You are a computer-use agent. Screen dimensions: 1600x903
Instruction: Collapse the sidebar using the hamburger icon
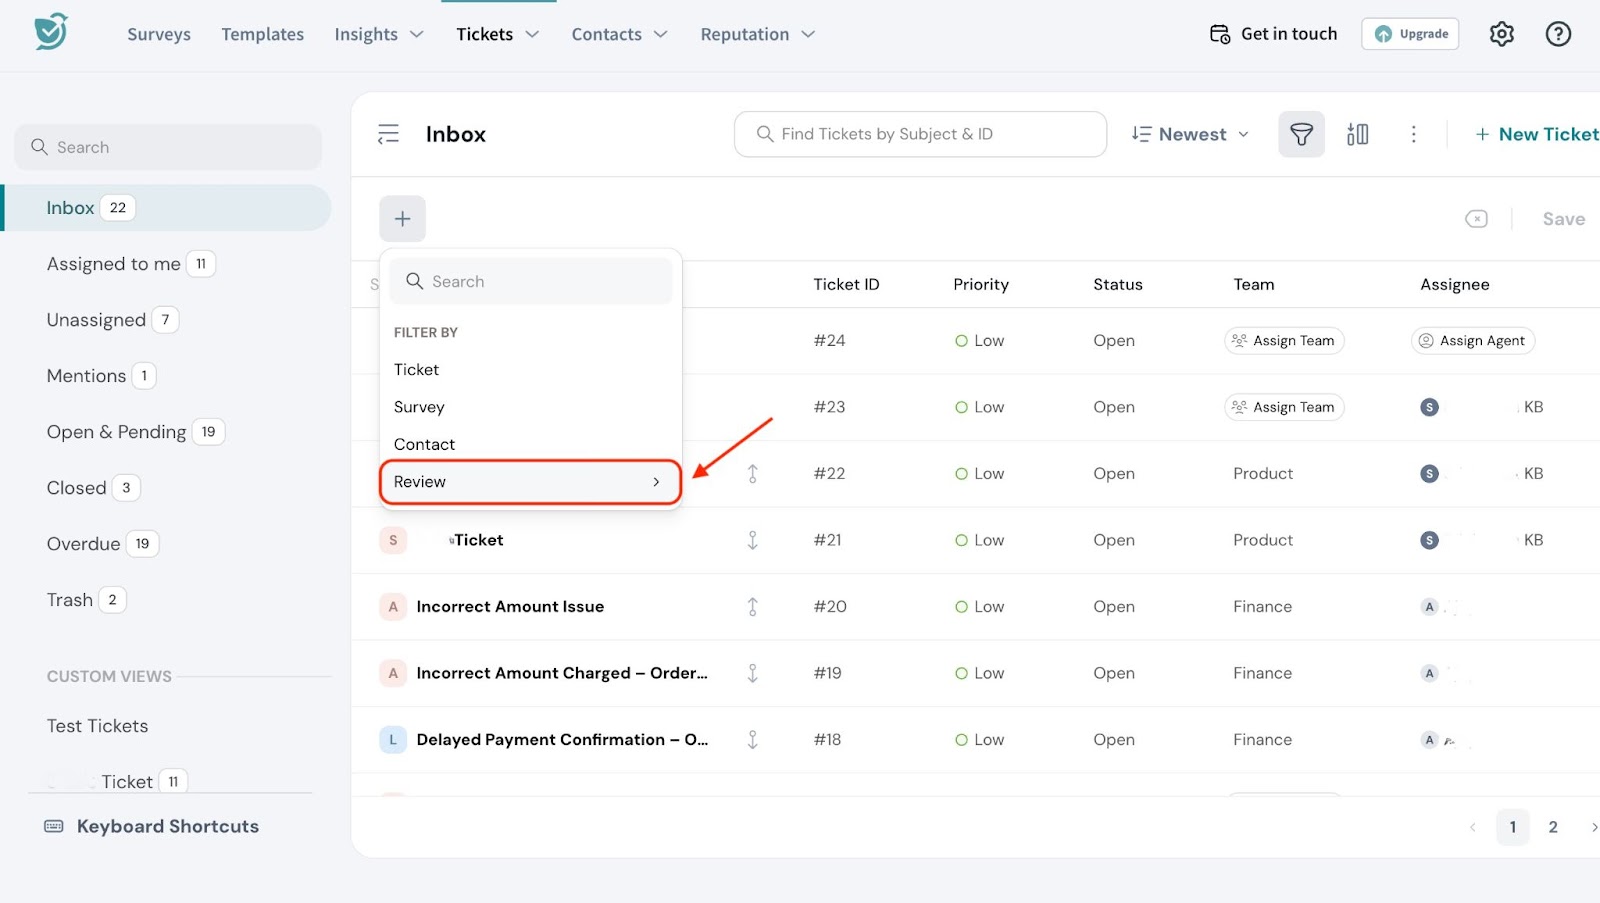click(388, 134)
